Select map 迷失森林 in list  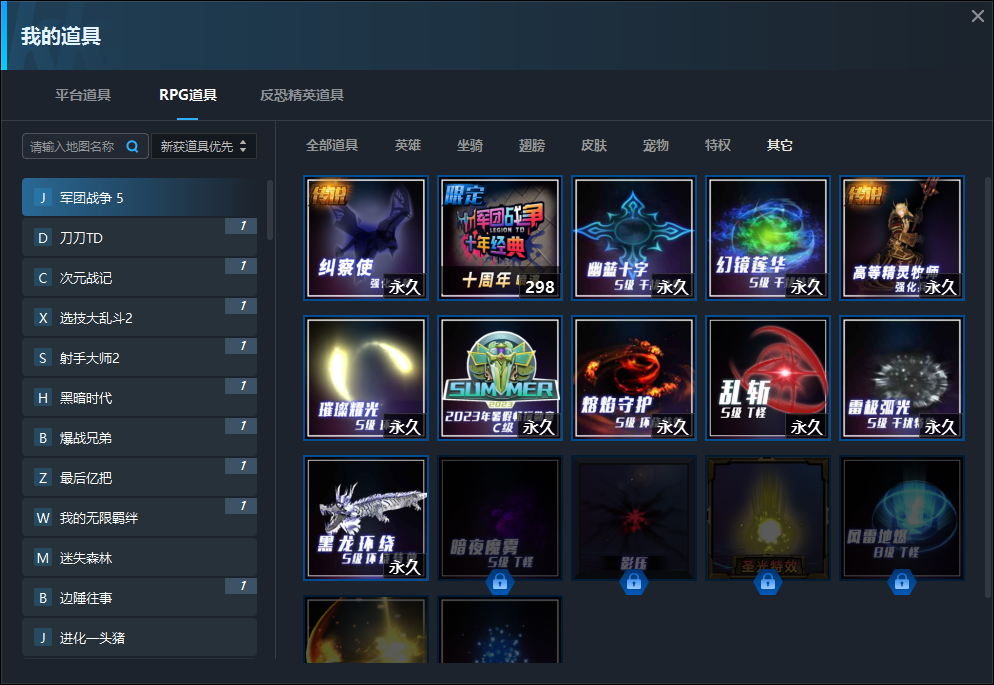point(139,558)
